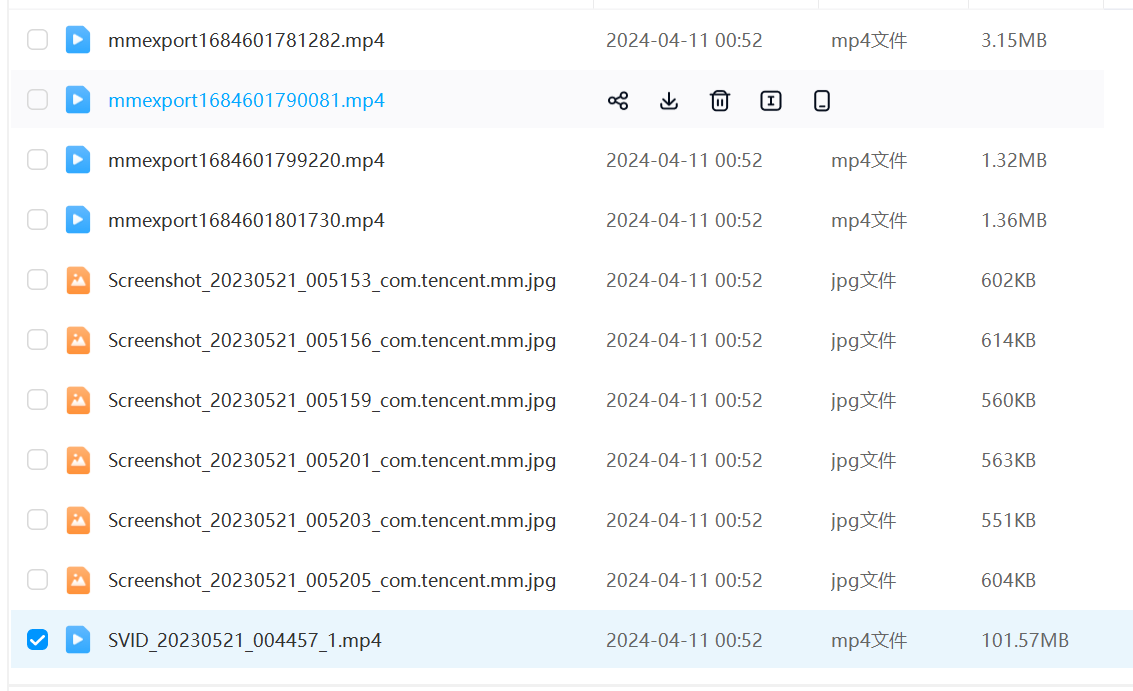This screenshot has height=691, width=1133.
Task: Click the 3.15MB row for mmexport1684601781282.mp4
Action: point(1013,40)
